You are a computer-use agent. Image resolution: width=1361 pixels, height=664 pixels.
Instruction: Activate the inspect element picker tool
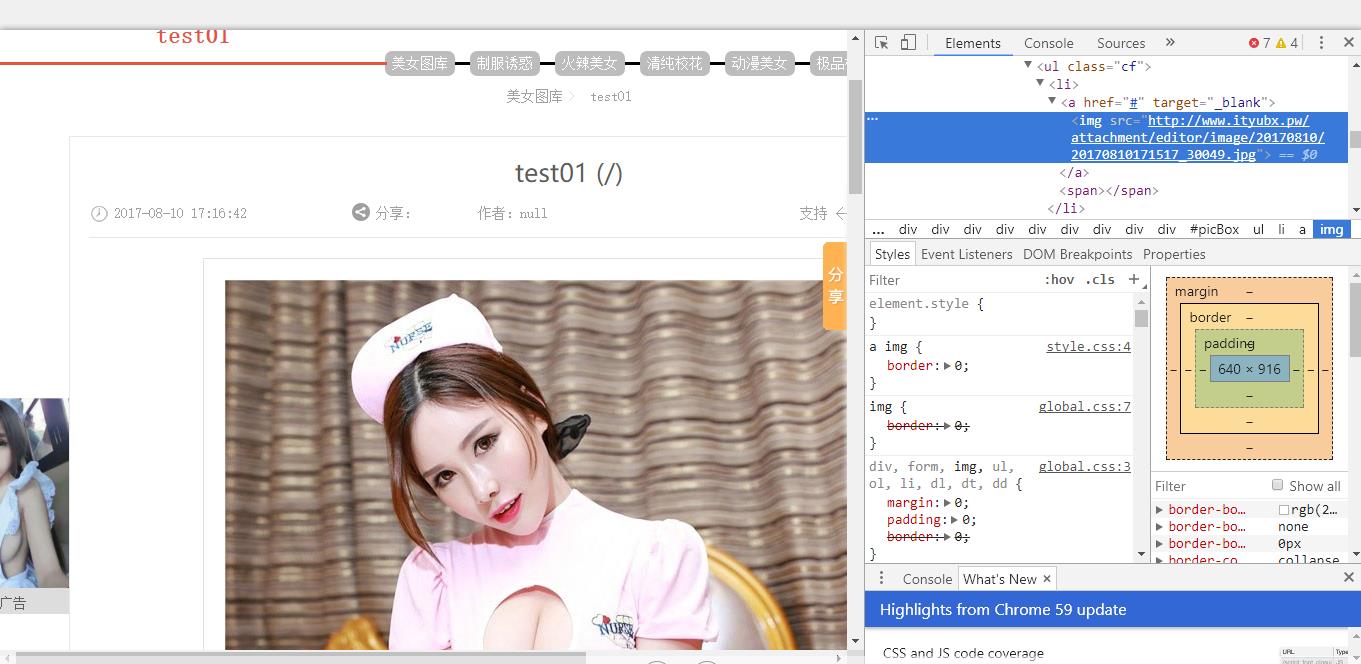[x=881, y=43]
